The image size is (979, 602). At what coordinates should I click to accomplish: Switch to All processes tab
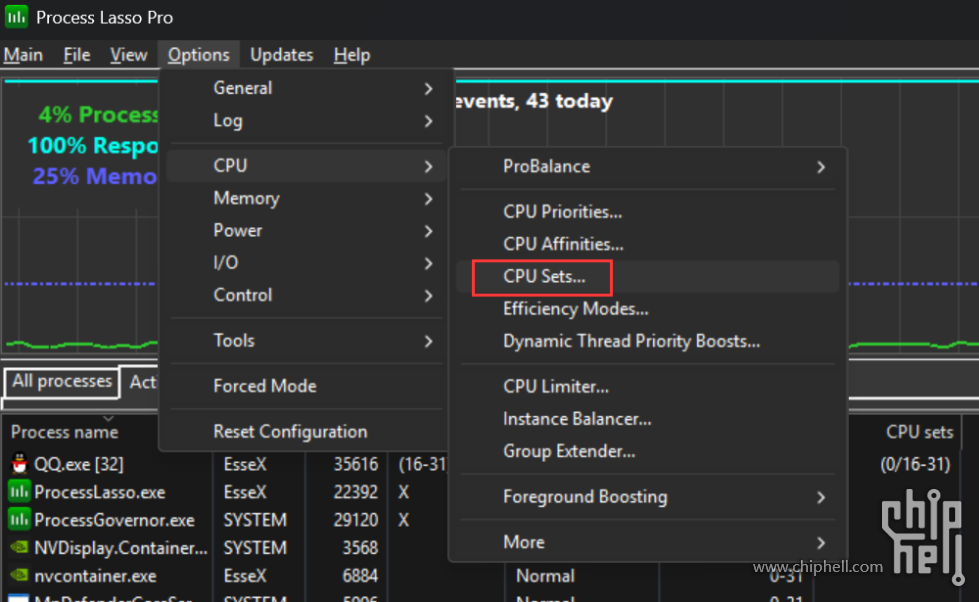62,382
